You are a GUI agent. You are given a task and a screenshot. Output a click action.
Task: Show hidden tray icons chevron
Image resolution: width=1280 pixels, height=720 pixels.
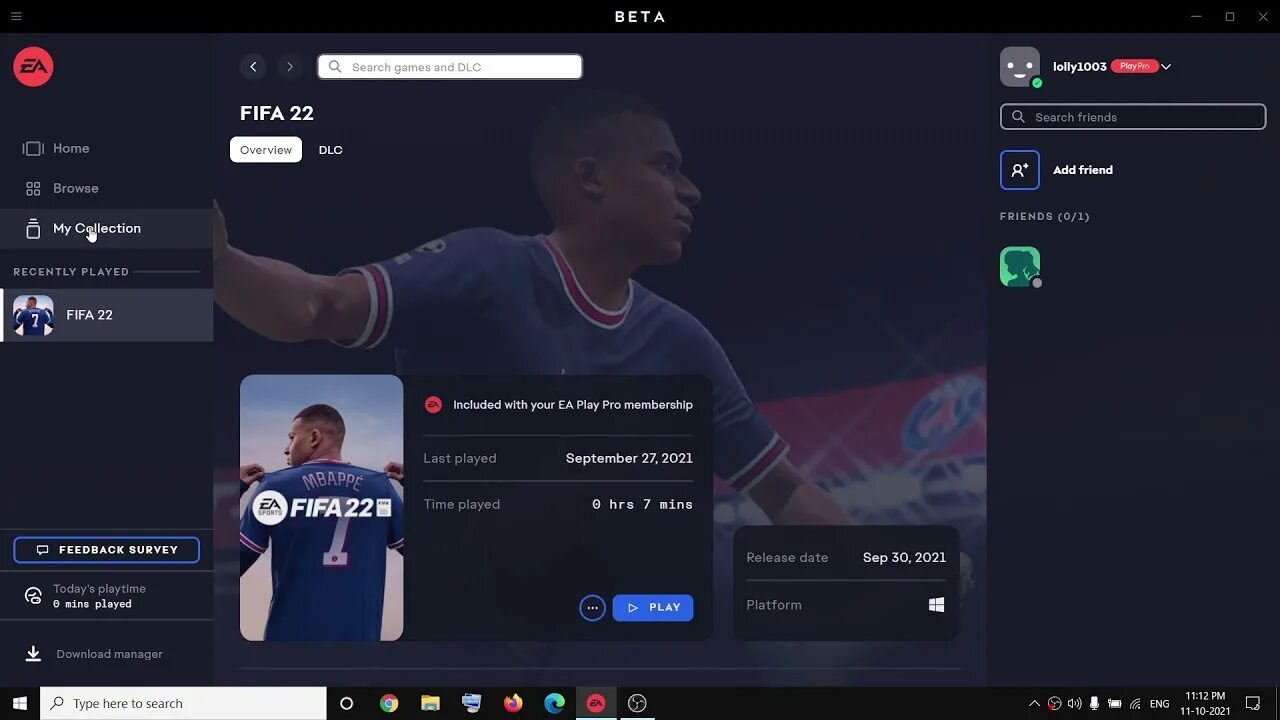[1034, 703]
